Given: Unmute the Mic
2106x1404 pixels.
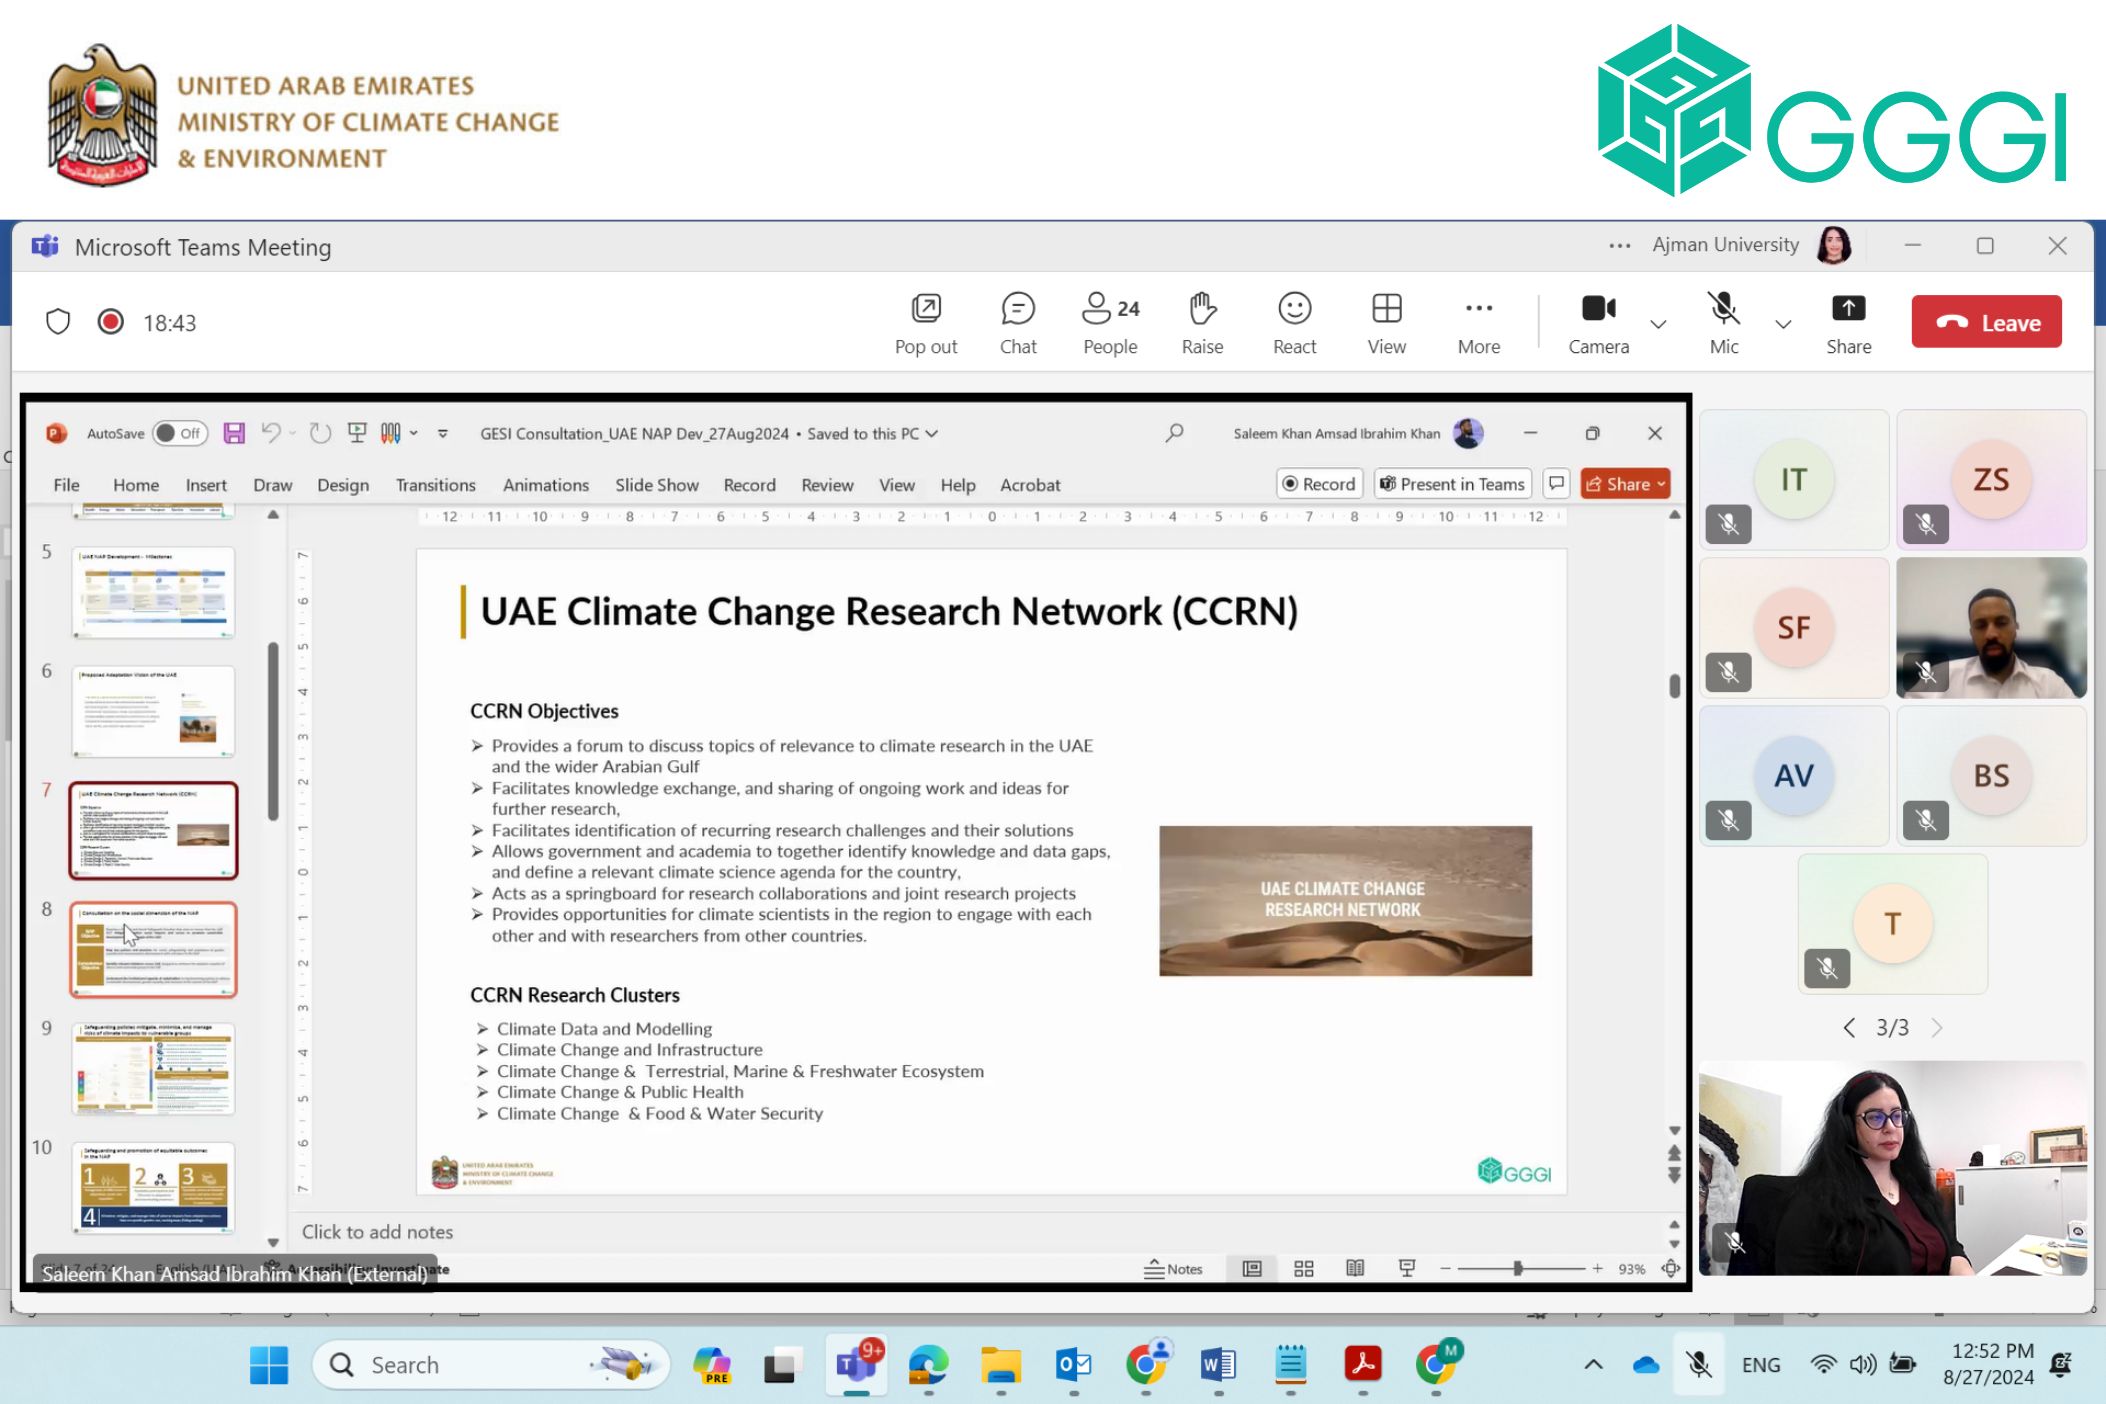Looking at the screenshot, I should [x=1723, y=322].
